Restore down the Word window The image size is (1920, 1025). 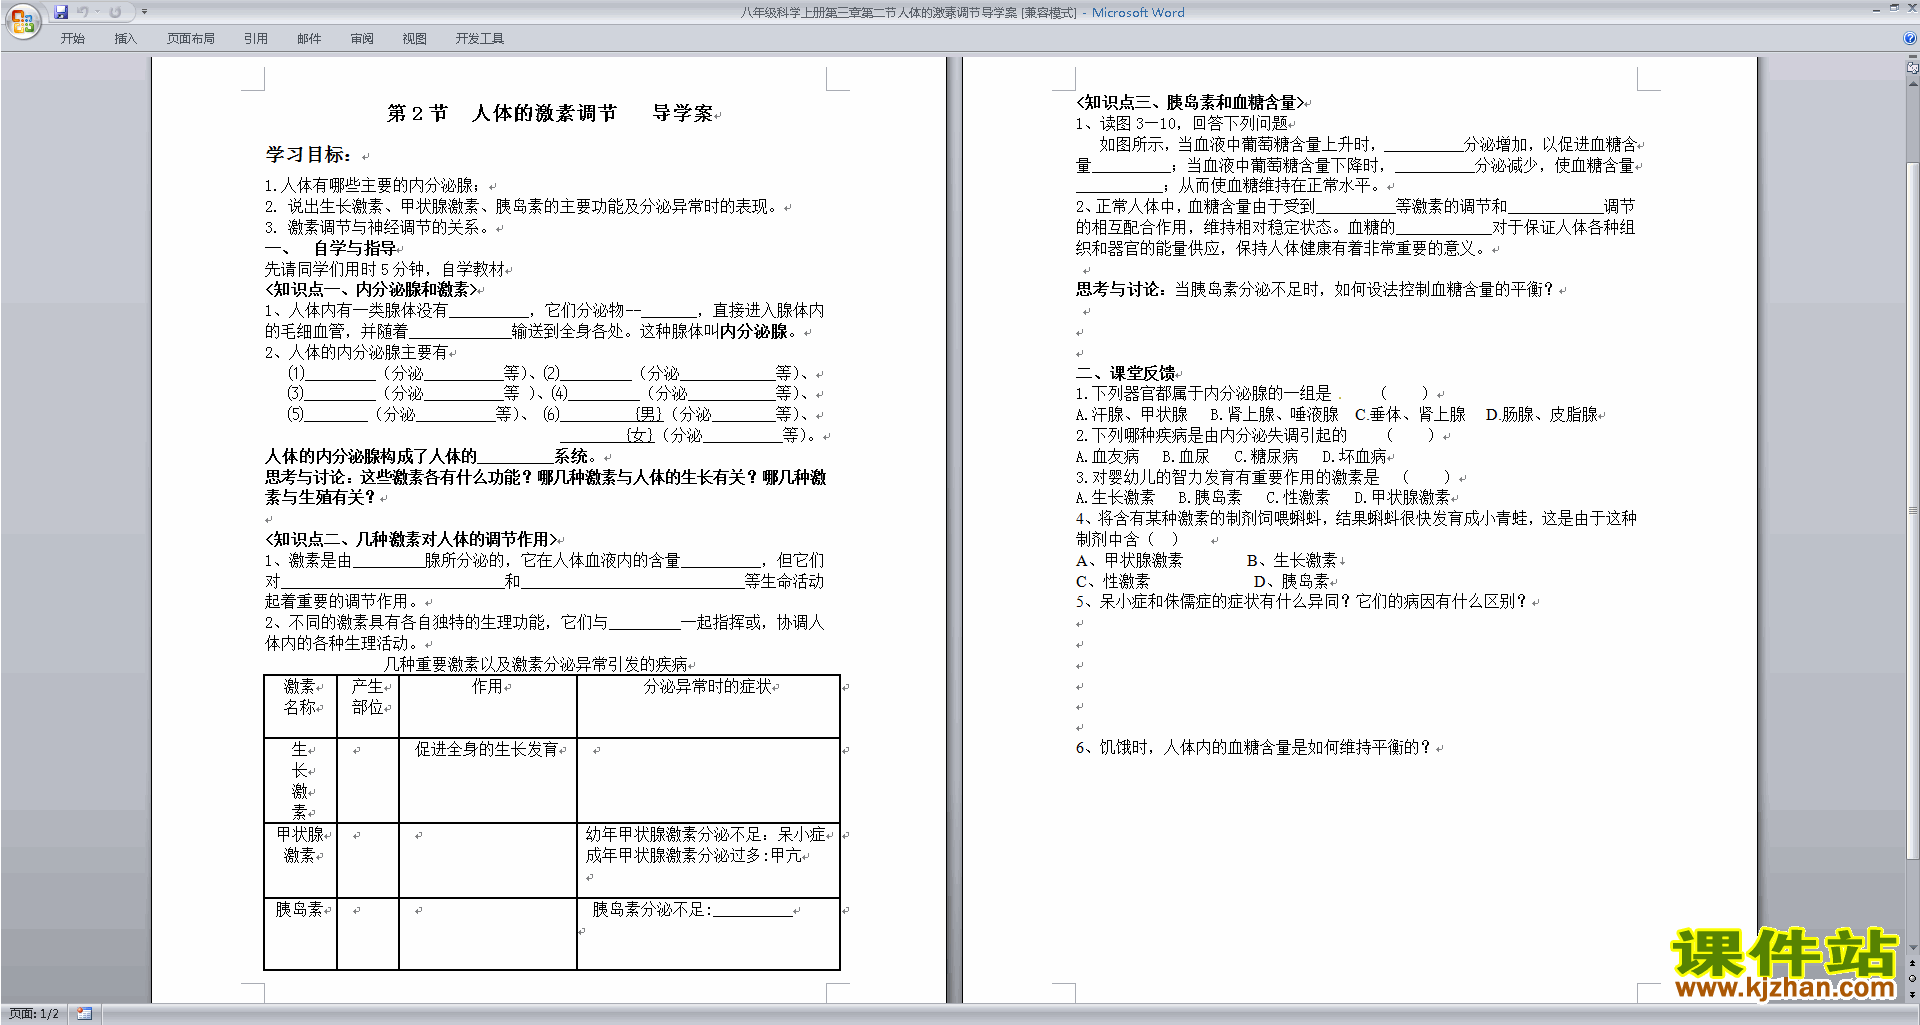(x=1893, y=8)
